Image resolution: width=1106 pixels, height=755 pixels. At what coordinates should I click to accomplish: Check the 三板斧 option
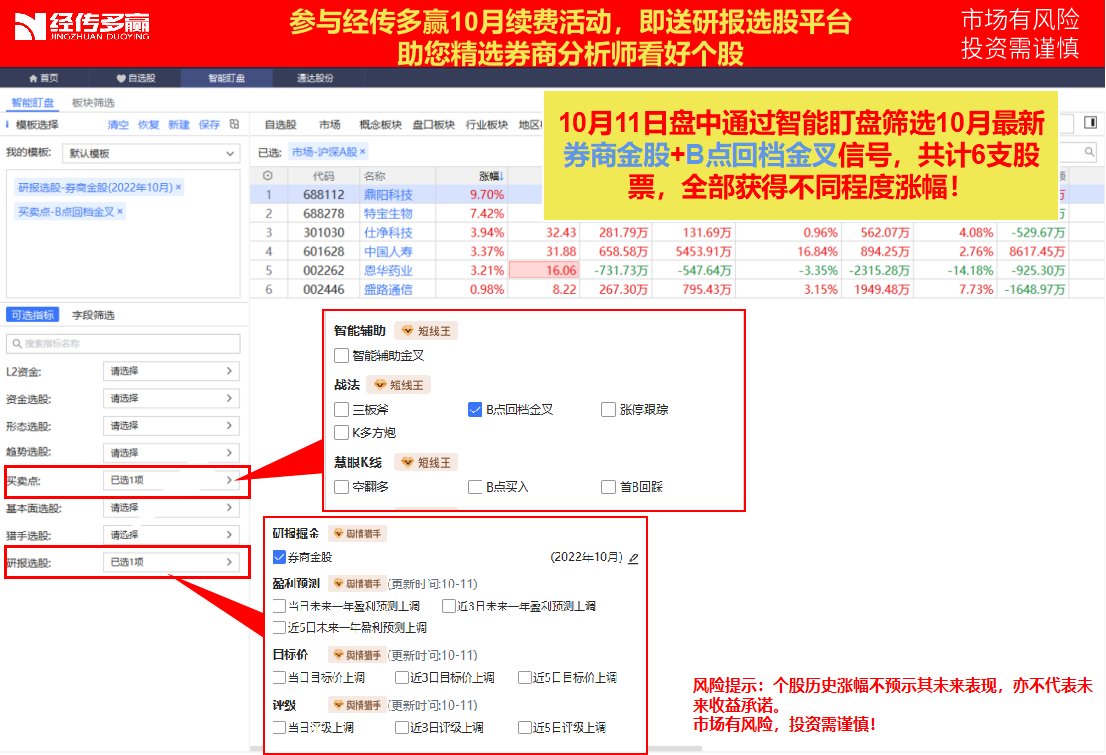pos(341,409)
